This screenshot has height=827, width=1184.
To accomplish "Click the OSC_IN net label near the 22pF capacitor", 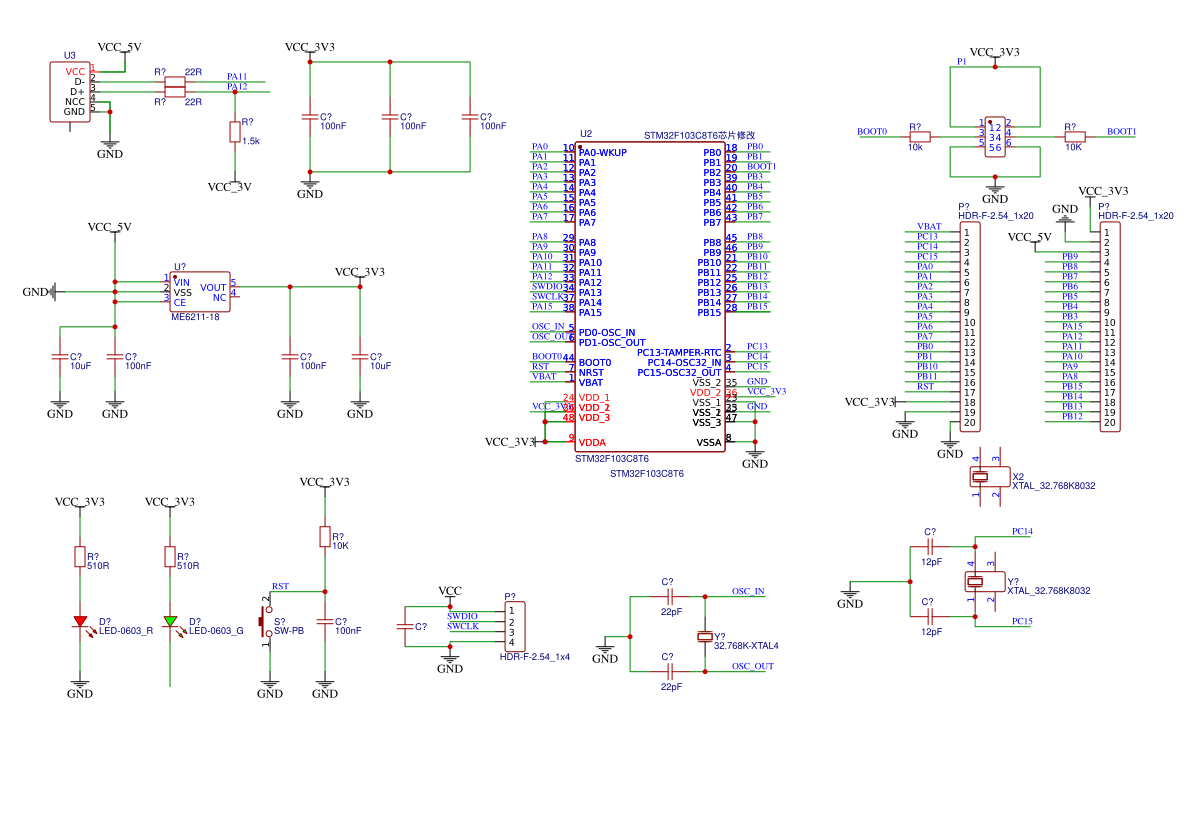I will 748,591.
